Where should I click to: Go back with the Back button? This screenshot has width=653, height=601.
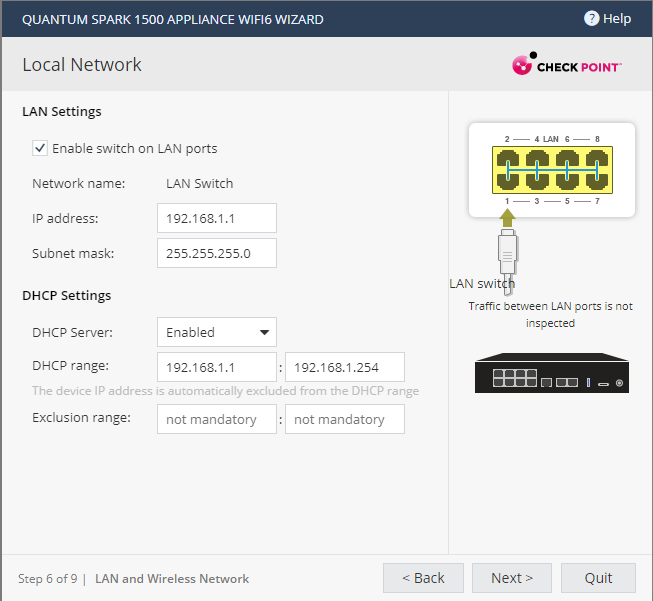tap(423, 578)
